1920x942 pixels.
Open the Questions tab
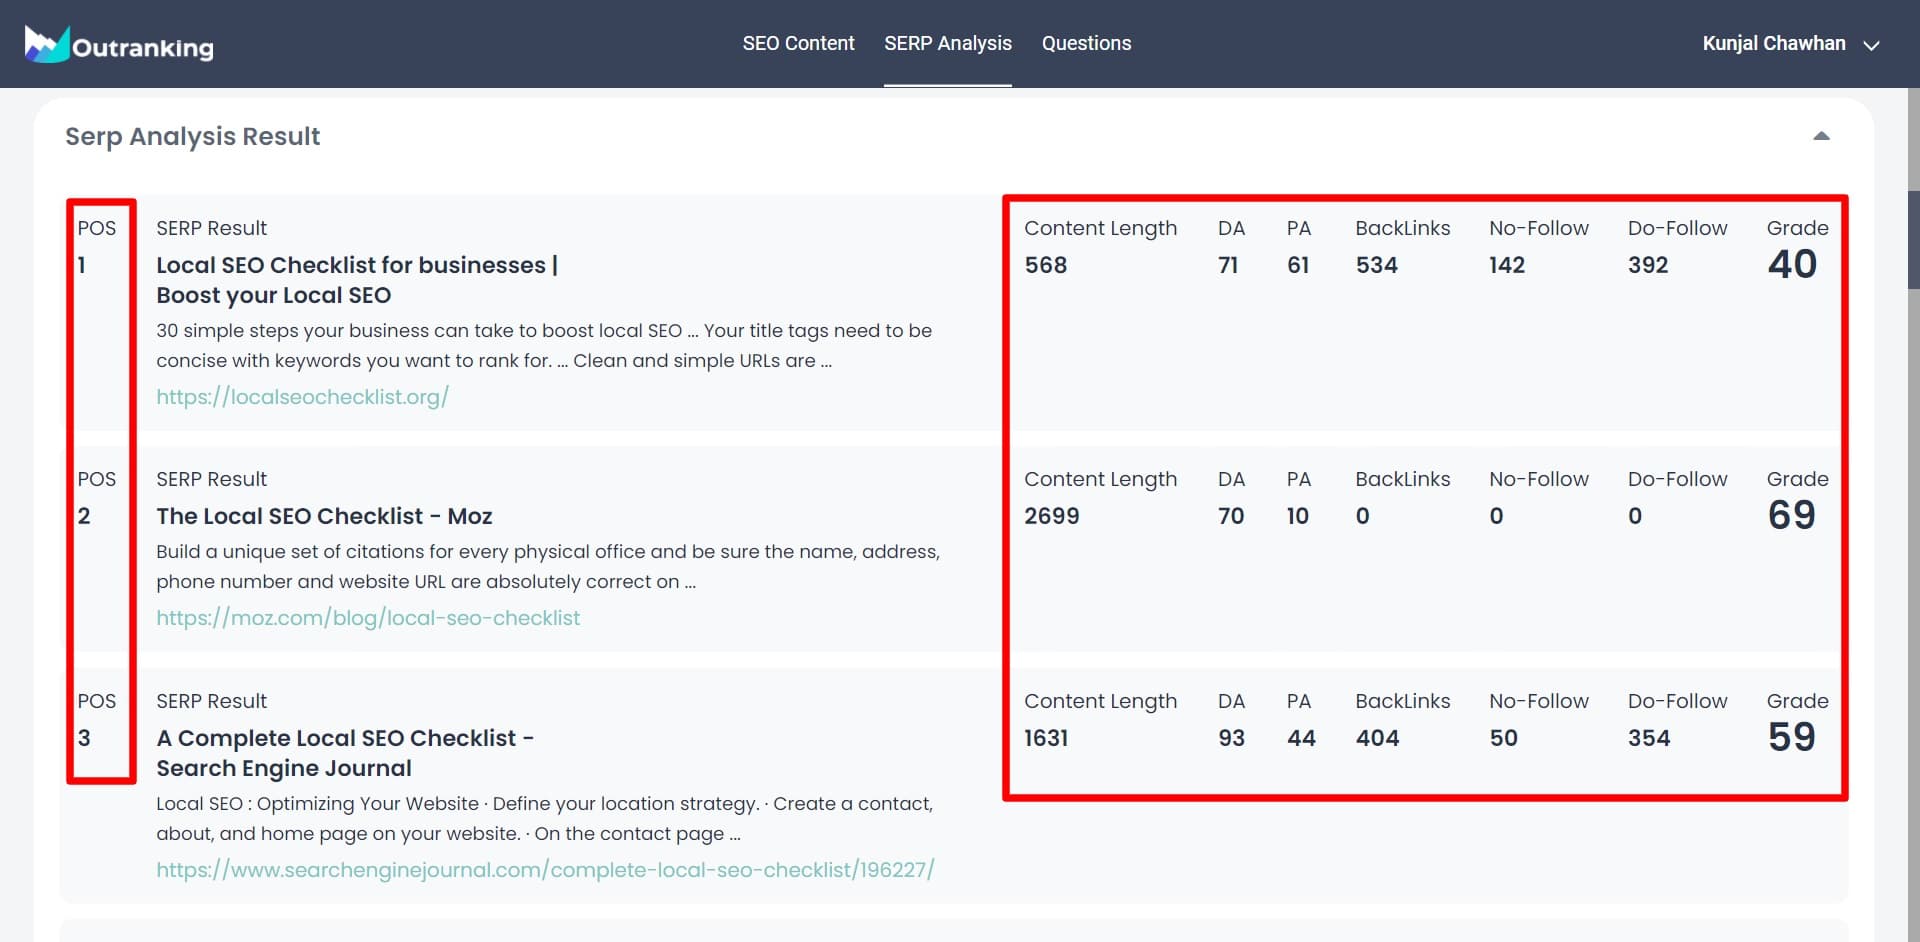1086,43
